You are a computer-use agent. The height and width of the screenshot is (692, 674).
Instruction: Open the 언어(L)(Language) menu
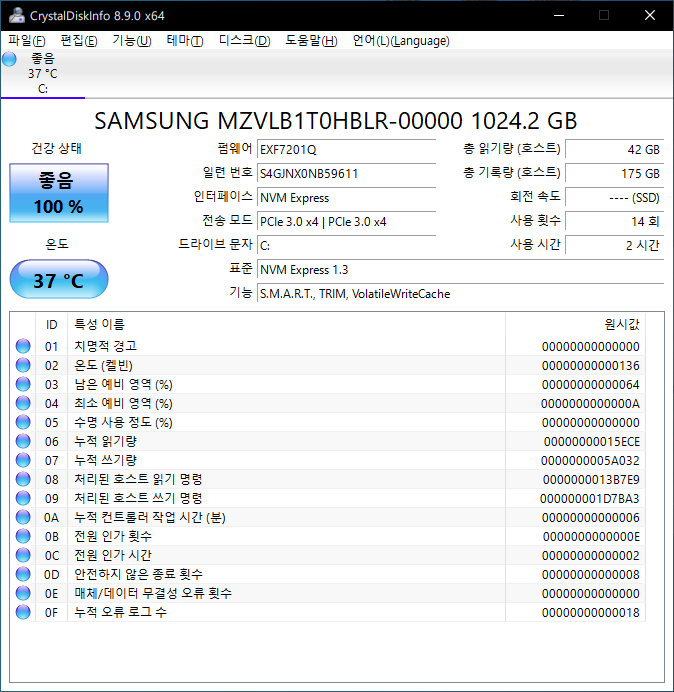point(401,41)
